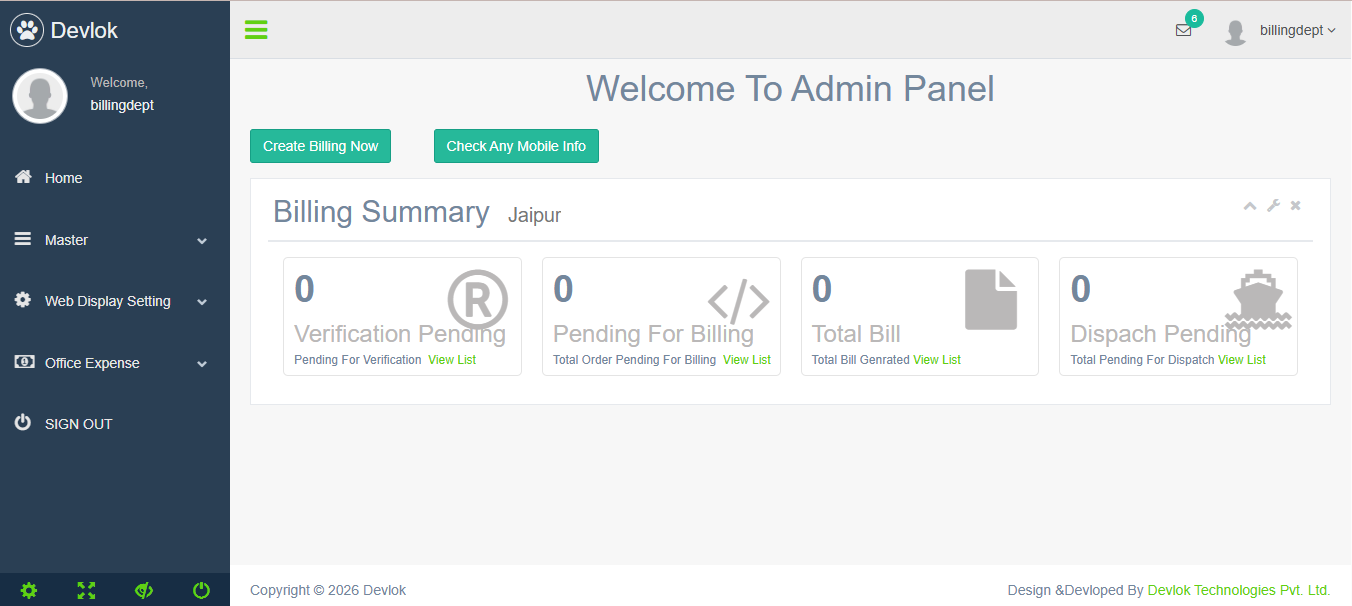
Task: Click the Dispach Pending heading
Action: click(x=1161, y=334)
